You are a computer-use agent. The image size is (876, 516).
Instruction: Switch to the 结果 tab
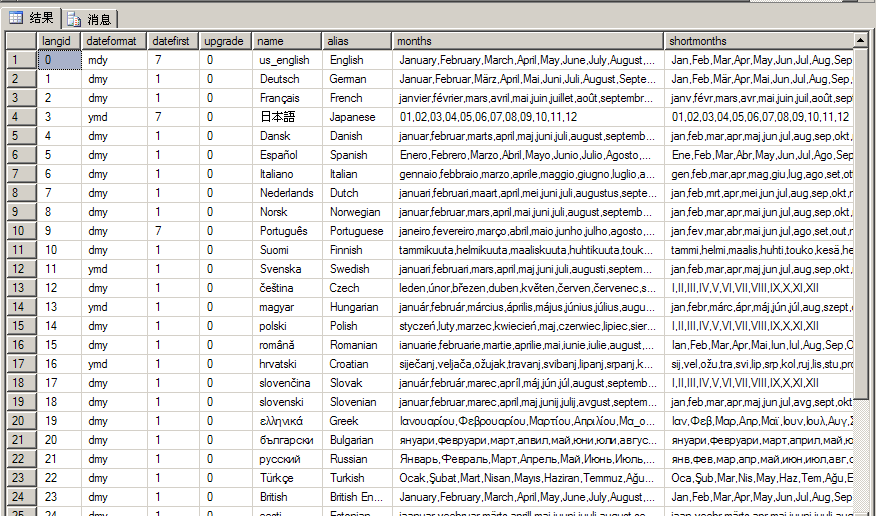(x=31, y=18)
